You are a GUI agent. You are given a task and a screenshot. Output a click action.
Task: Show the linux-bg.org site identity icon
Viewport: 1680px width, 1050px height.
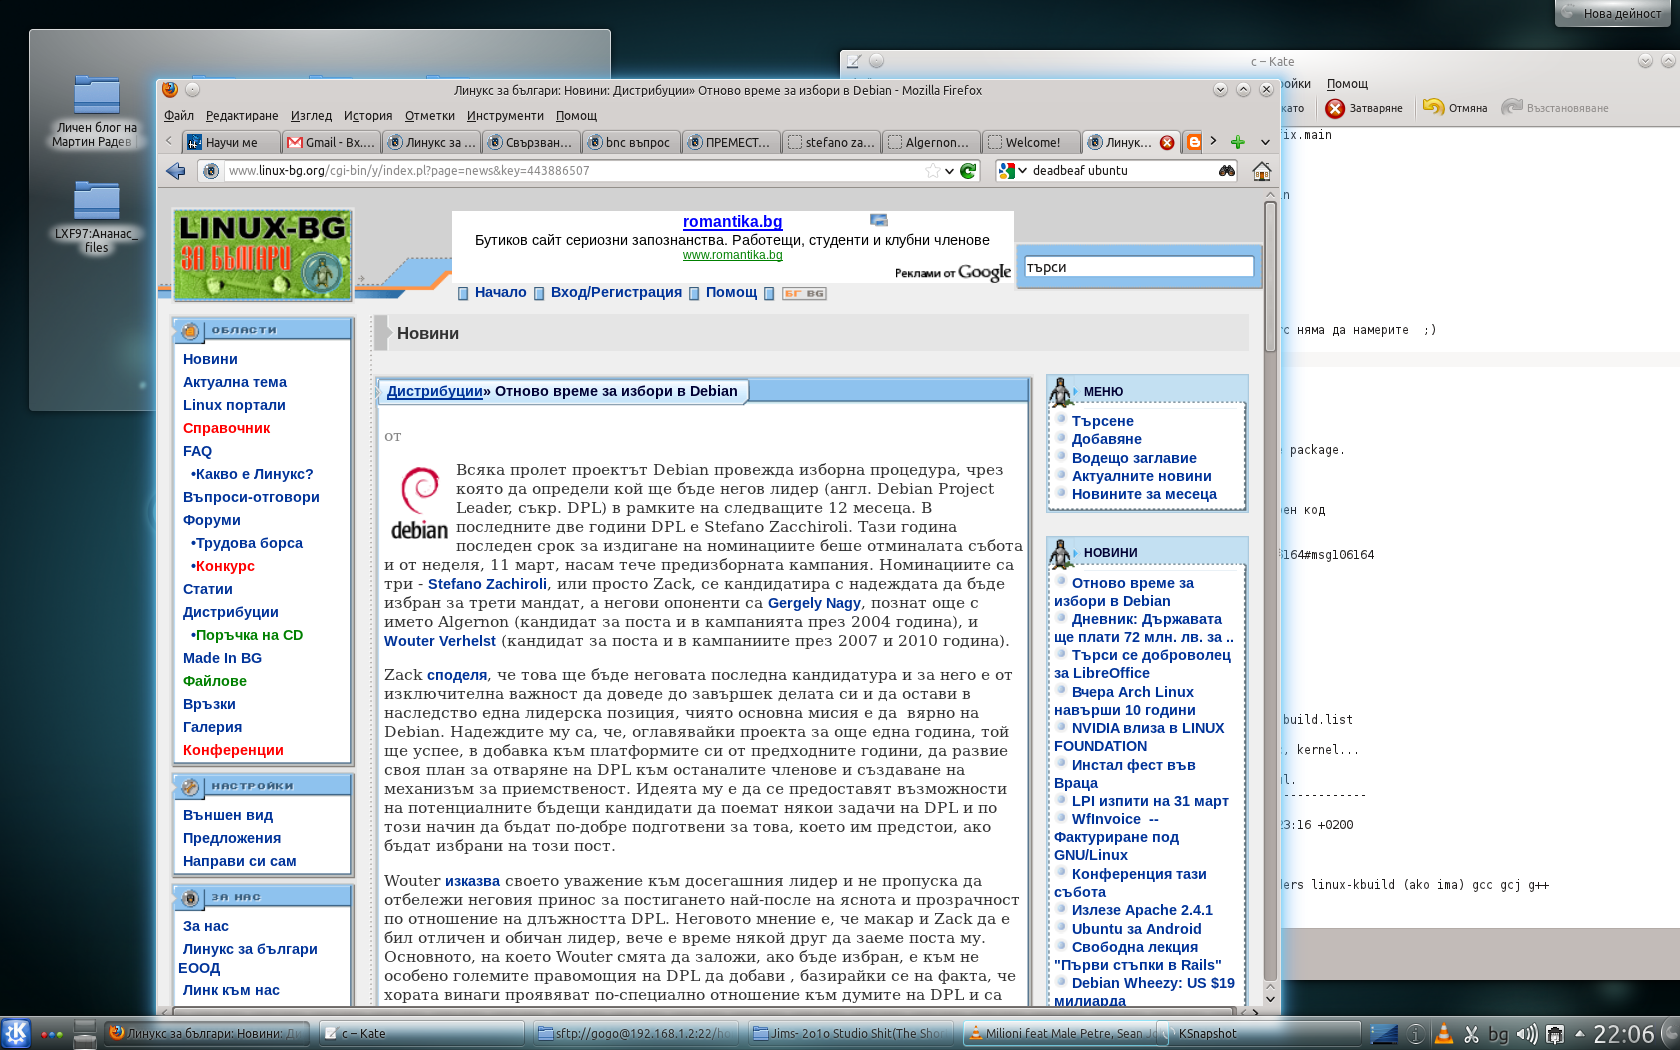211,171
